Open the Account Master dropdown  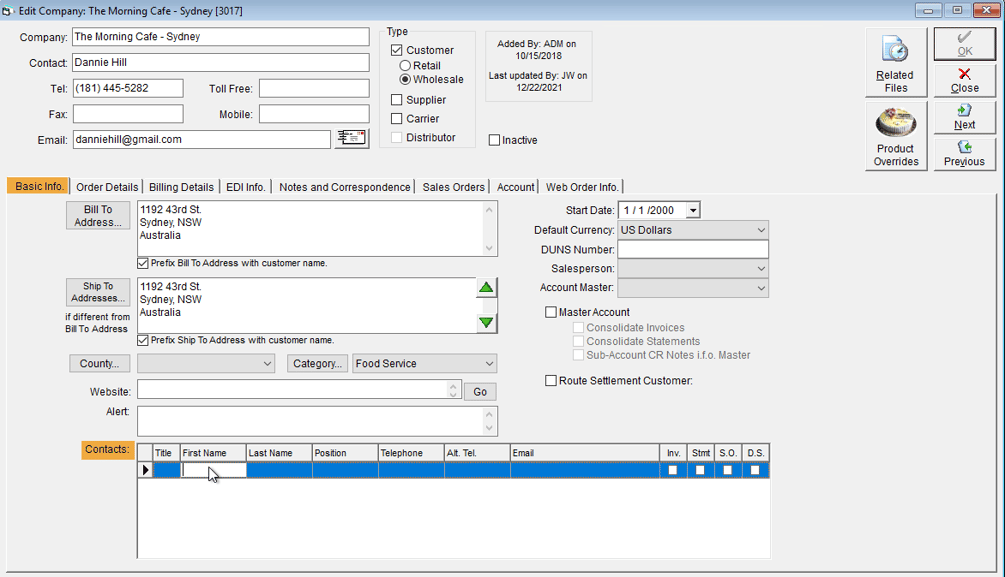pyautogui.click(x=761, y=288)
